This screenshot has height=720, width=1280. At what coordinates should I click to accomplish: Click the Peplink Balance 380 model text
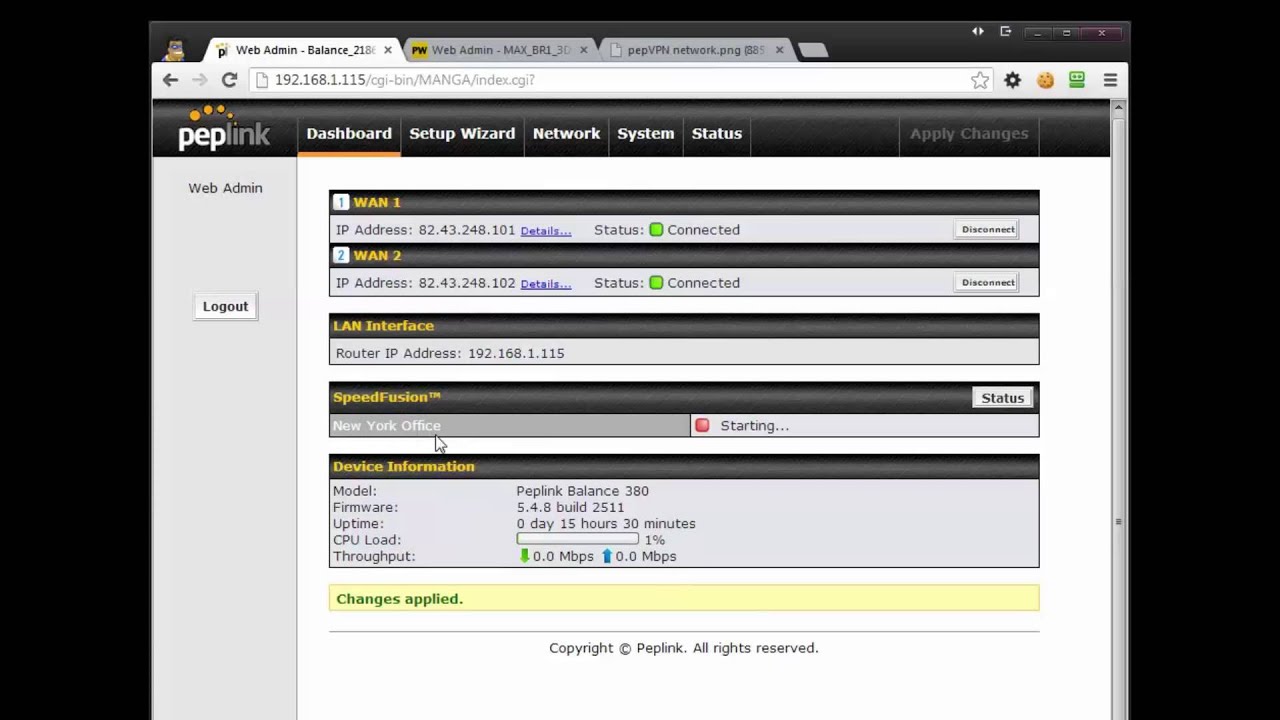coord(582,491)
